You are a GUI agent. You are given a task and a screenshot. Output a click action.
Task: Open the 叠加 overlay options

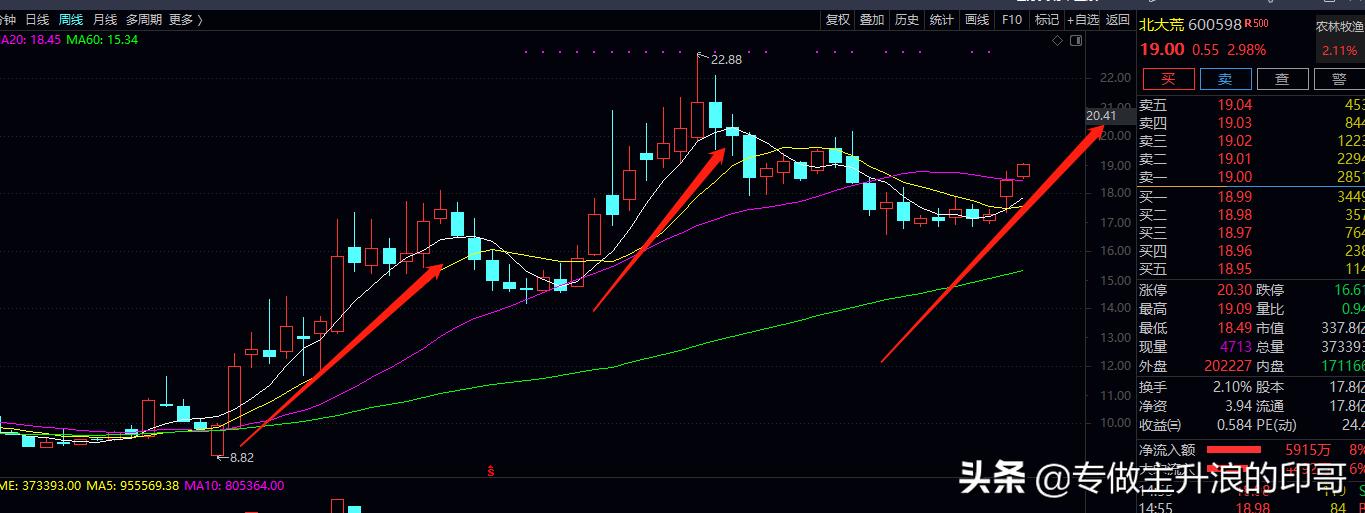pyautogui.click(x=872, y=20)
